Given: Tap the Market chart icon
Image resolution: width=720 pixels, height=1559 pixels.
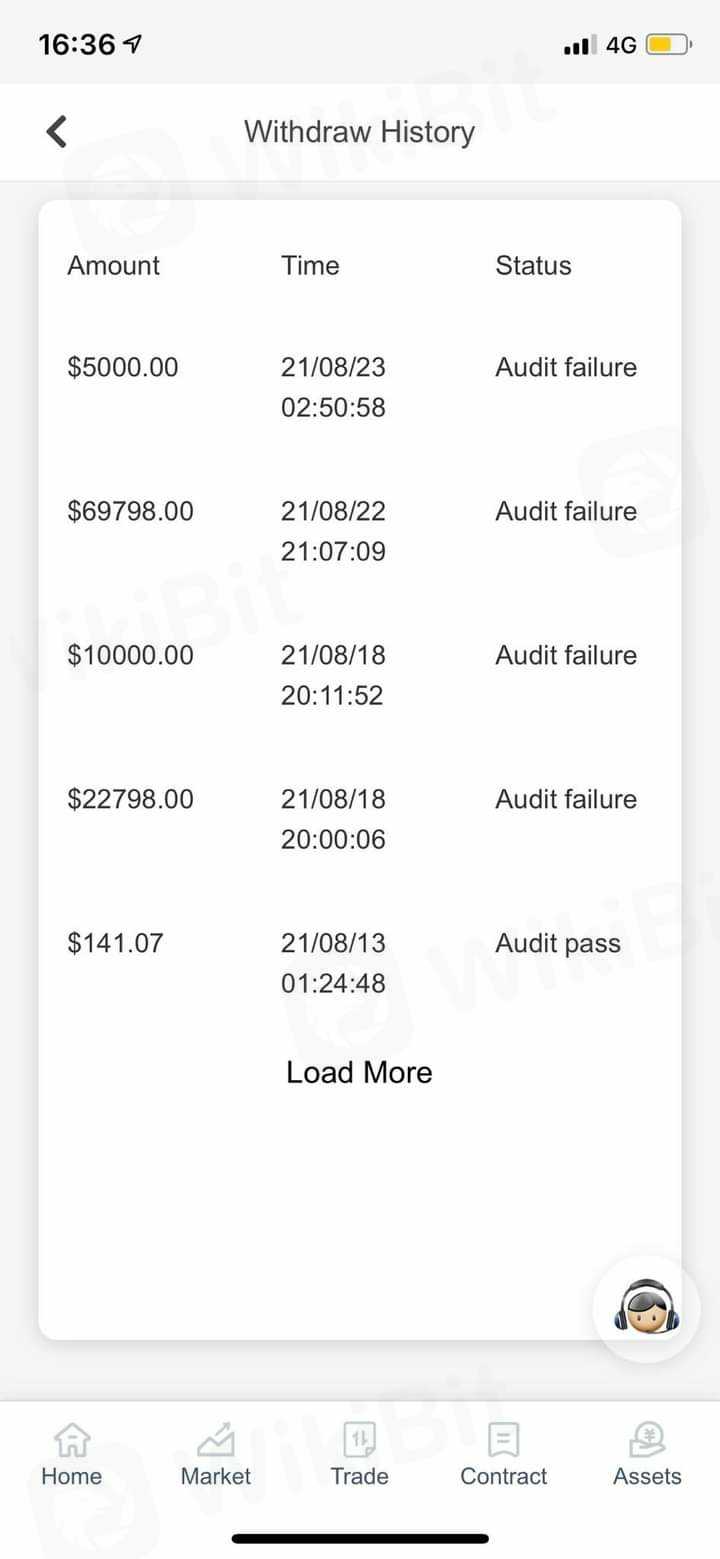Looking at the screenshot, I should point(216,1441).
